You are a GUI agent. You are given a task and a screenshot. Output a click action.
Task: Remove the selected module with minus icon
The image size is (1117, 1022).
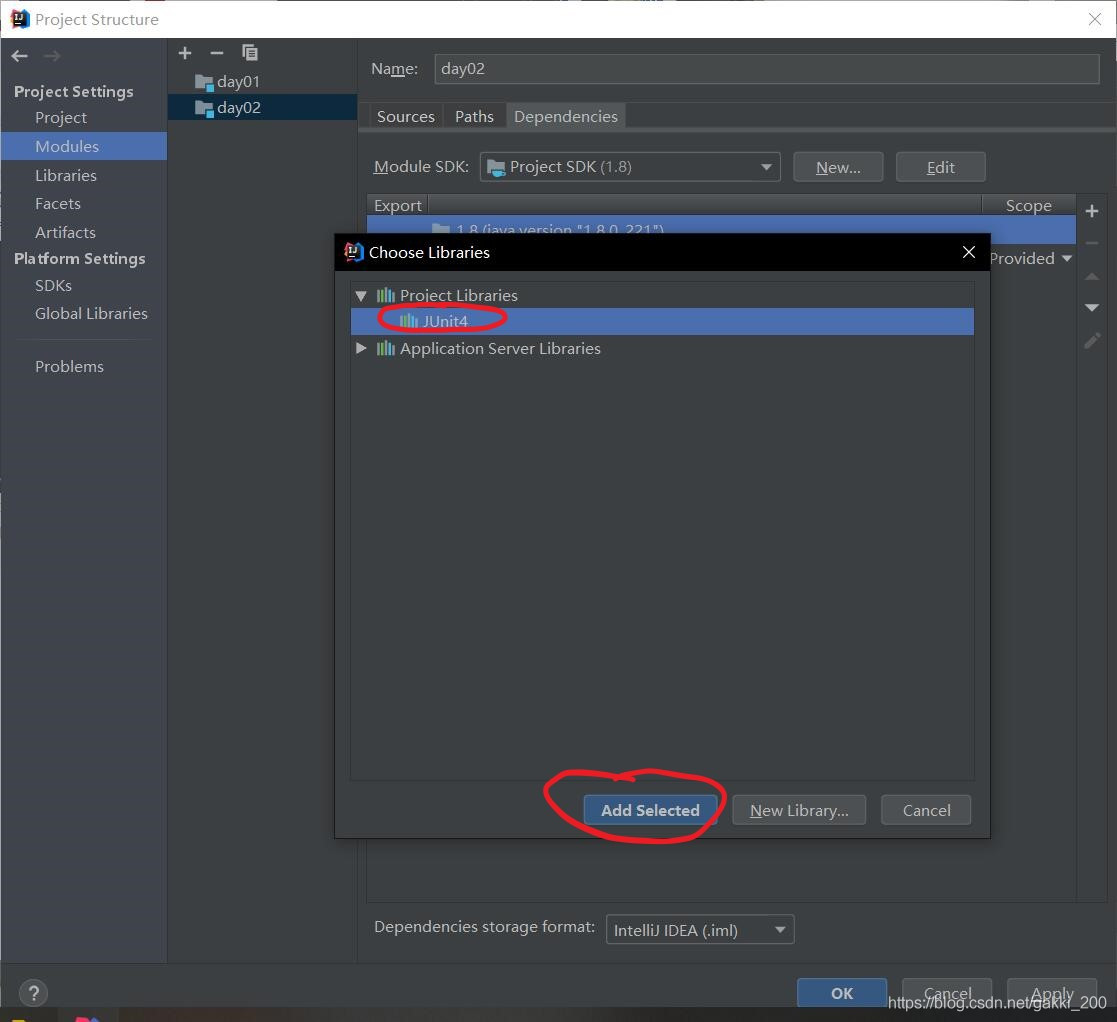click(x=217, y=53)
